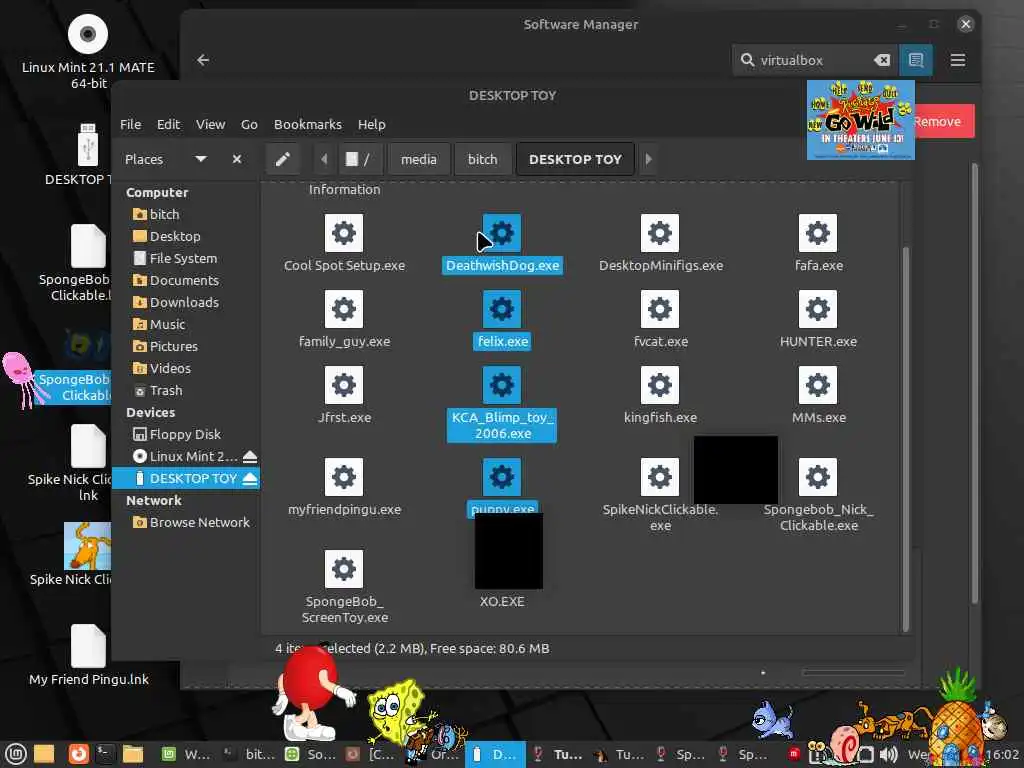1024x768 pixels.
Task: Select fafa.exe file icon
Action: pos(818,233)
